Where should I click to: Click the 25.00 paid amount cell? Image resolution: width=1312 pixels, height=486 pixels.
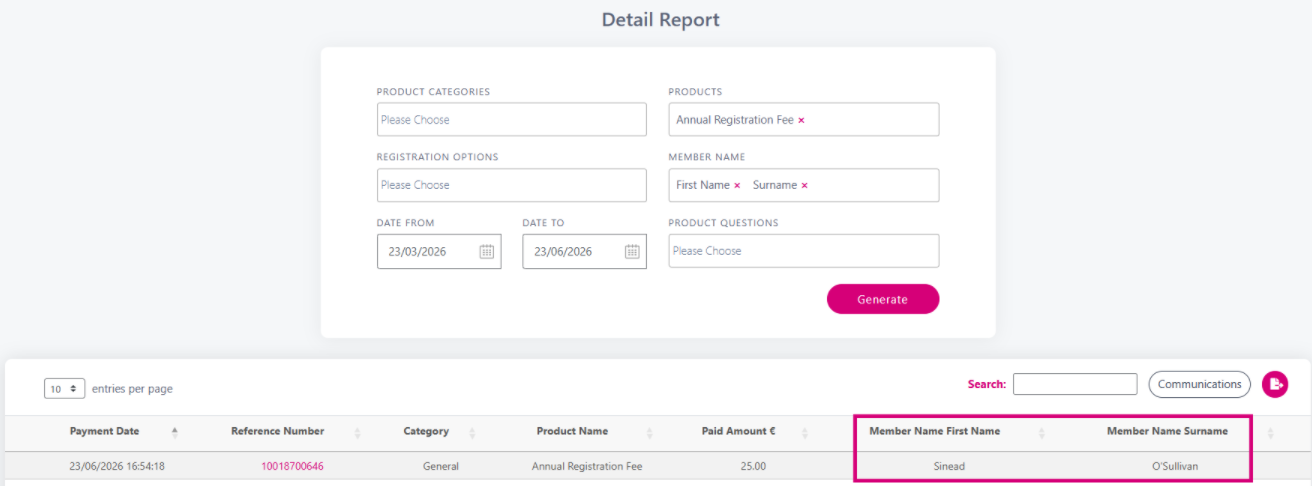(752, 466)
